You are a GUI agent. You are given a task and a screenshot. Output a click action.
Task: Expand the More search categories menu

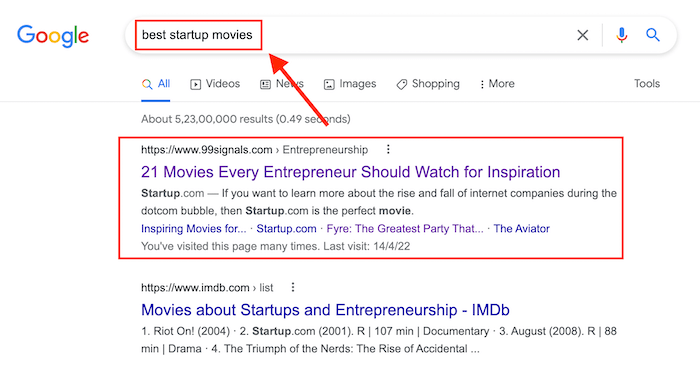pos(497,84)
